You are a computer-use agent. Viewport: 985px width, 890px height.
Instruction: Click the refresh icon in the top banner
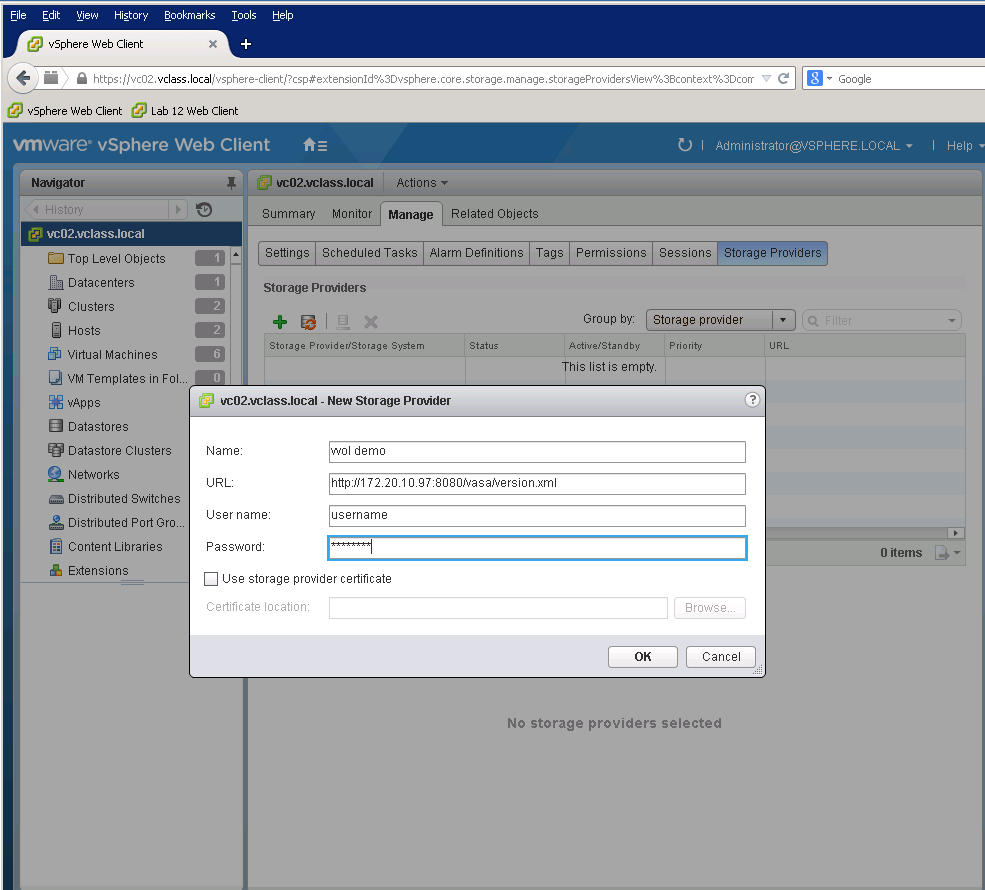click(x=685, y=145)
